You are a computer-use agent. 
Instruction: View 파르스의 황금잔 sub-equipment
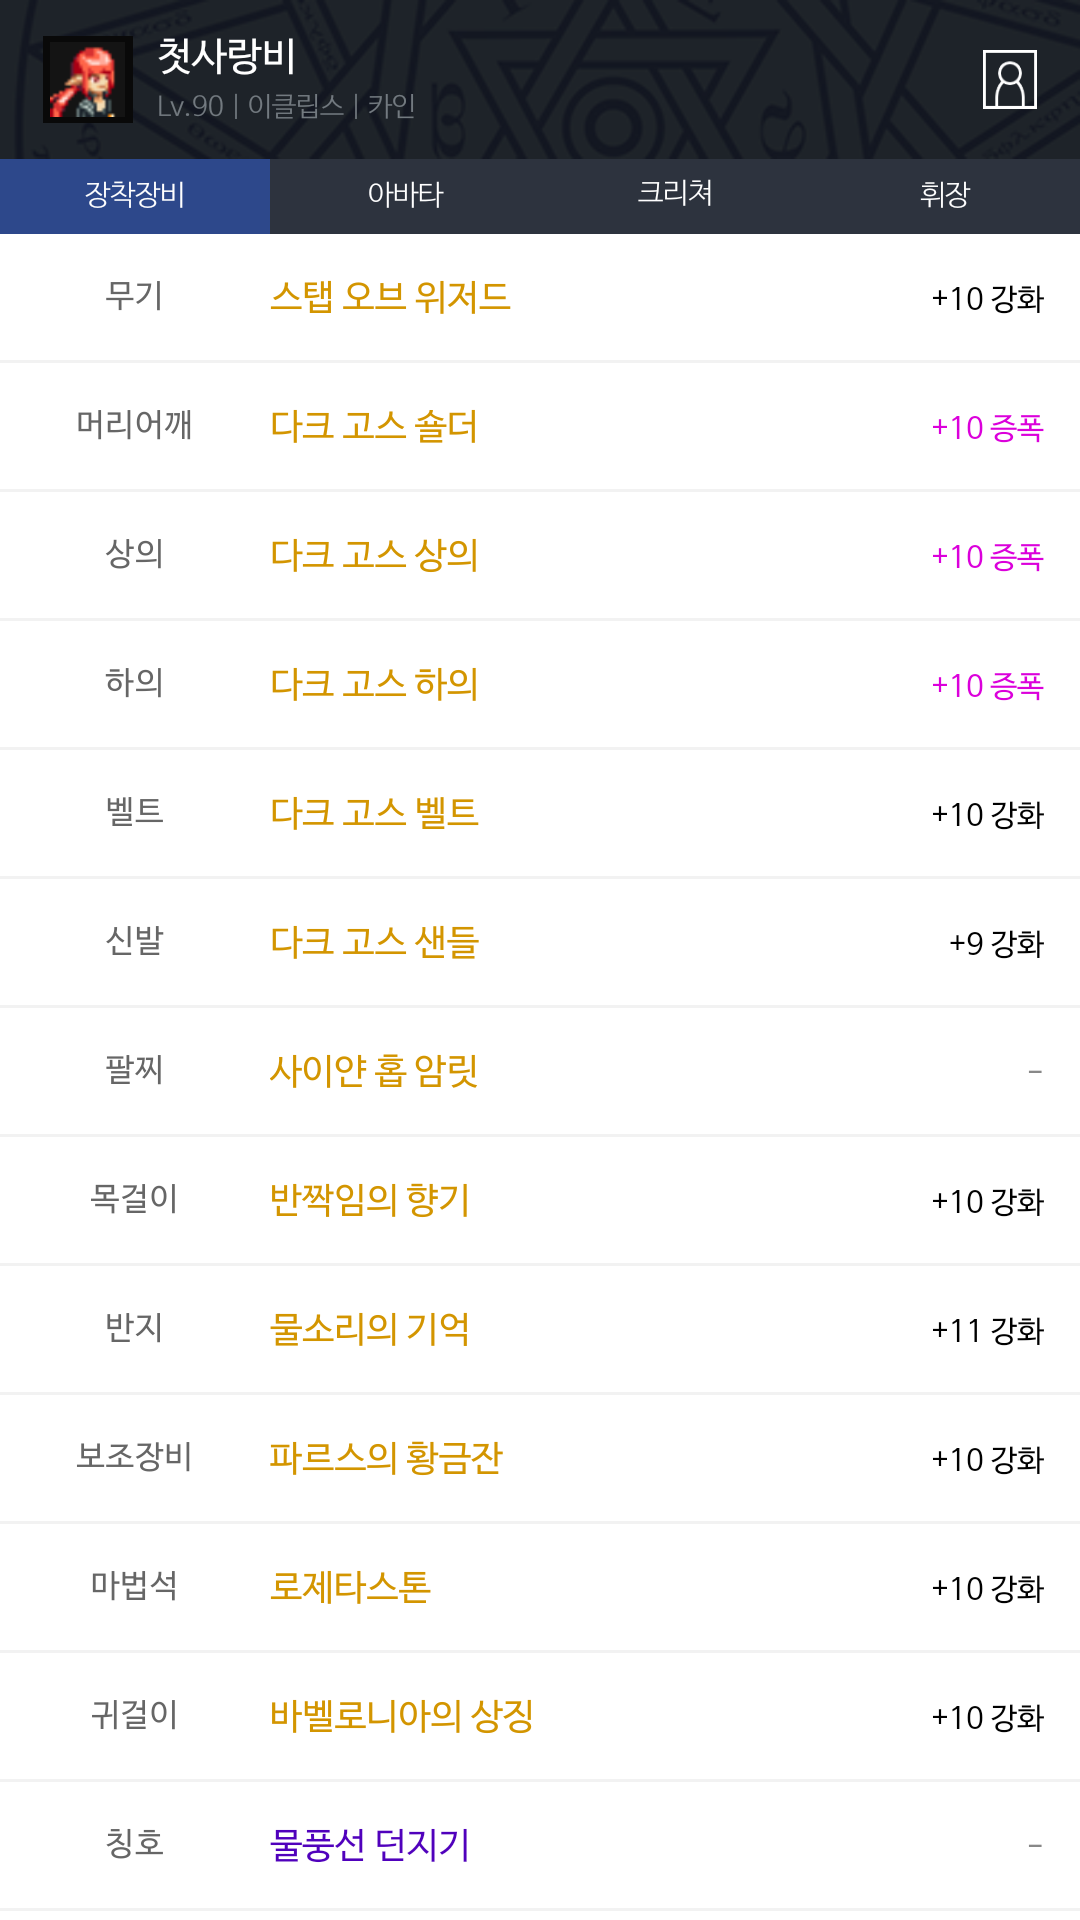(386, 1458)
